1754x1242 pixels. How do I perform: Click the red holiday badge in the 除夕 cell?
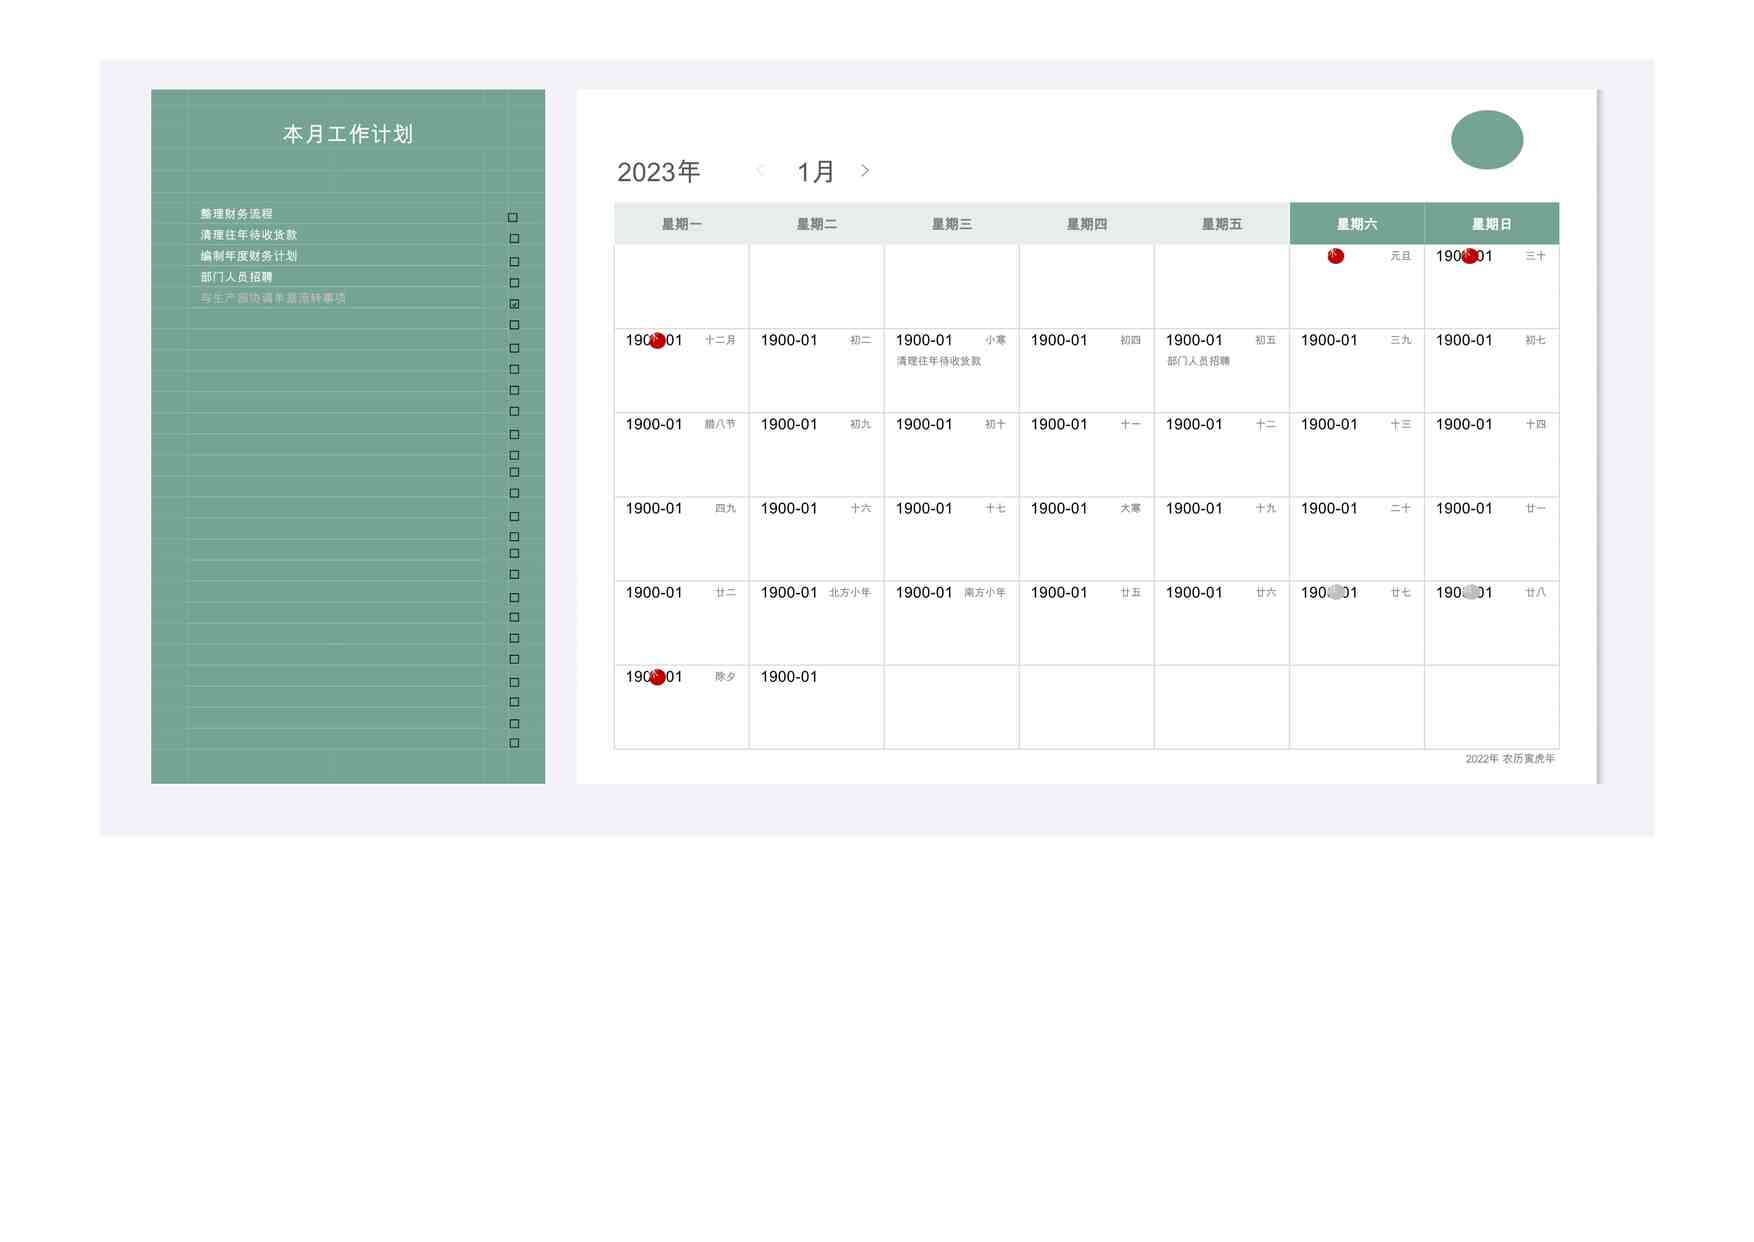[657, 677]
